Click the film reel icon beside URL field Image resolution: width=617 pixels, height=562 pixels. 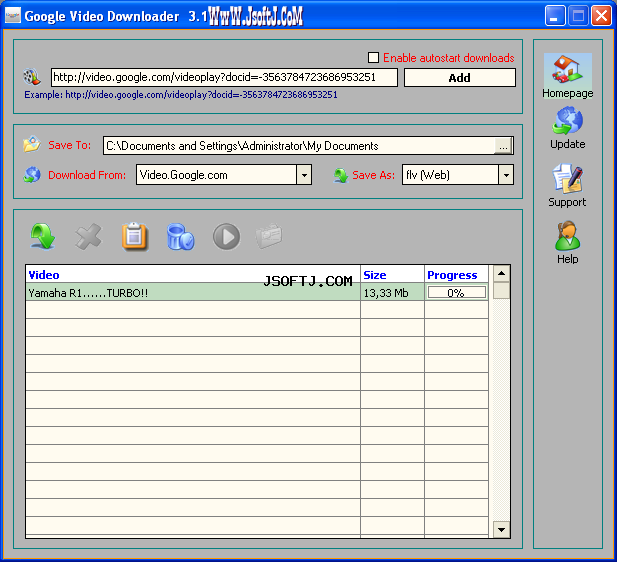click(32, 77)
